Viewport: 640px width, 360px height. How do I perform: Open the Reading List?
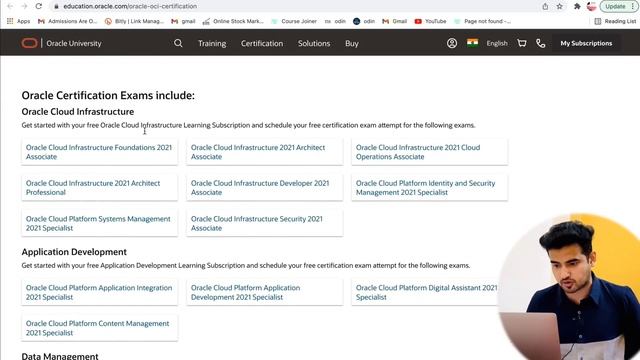(x=615, y=21)
